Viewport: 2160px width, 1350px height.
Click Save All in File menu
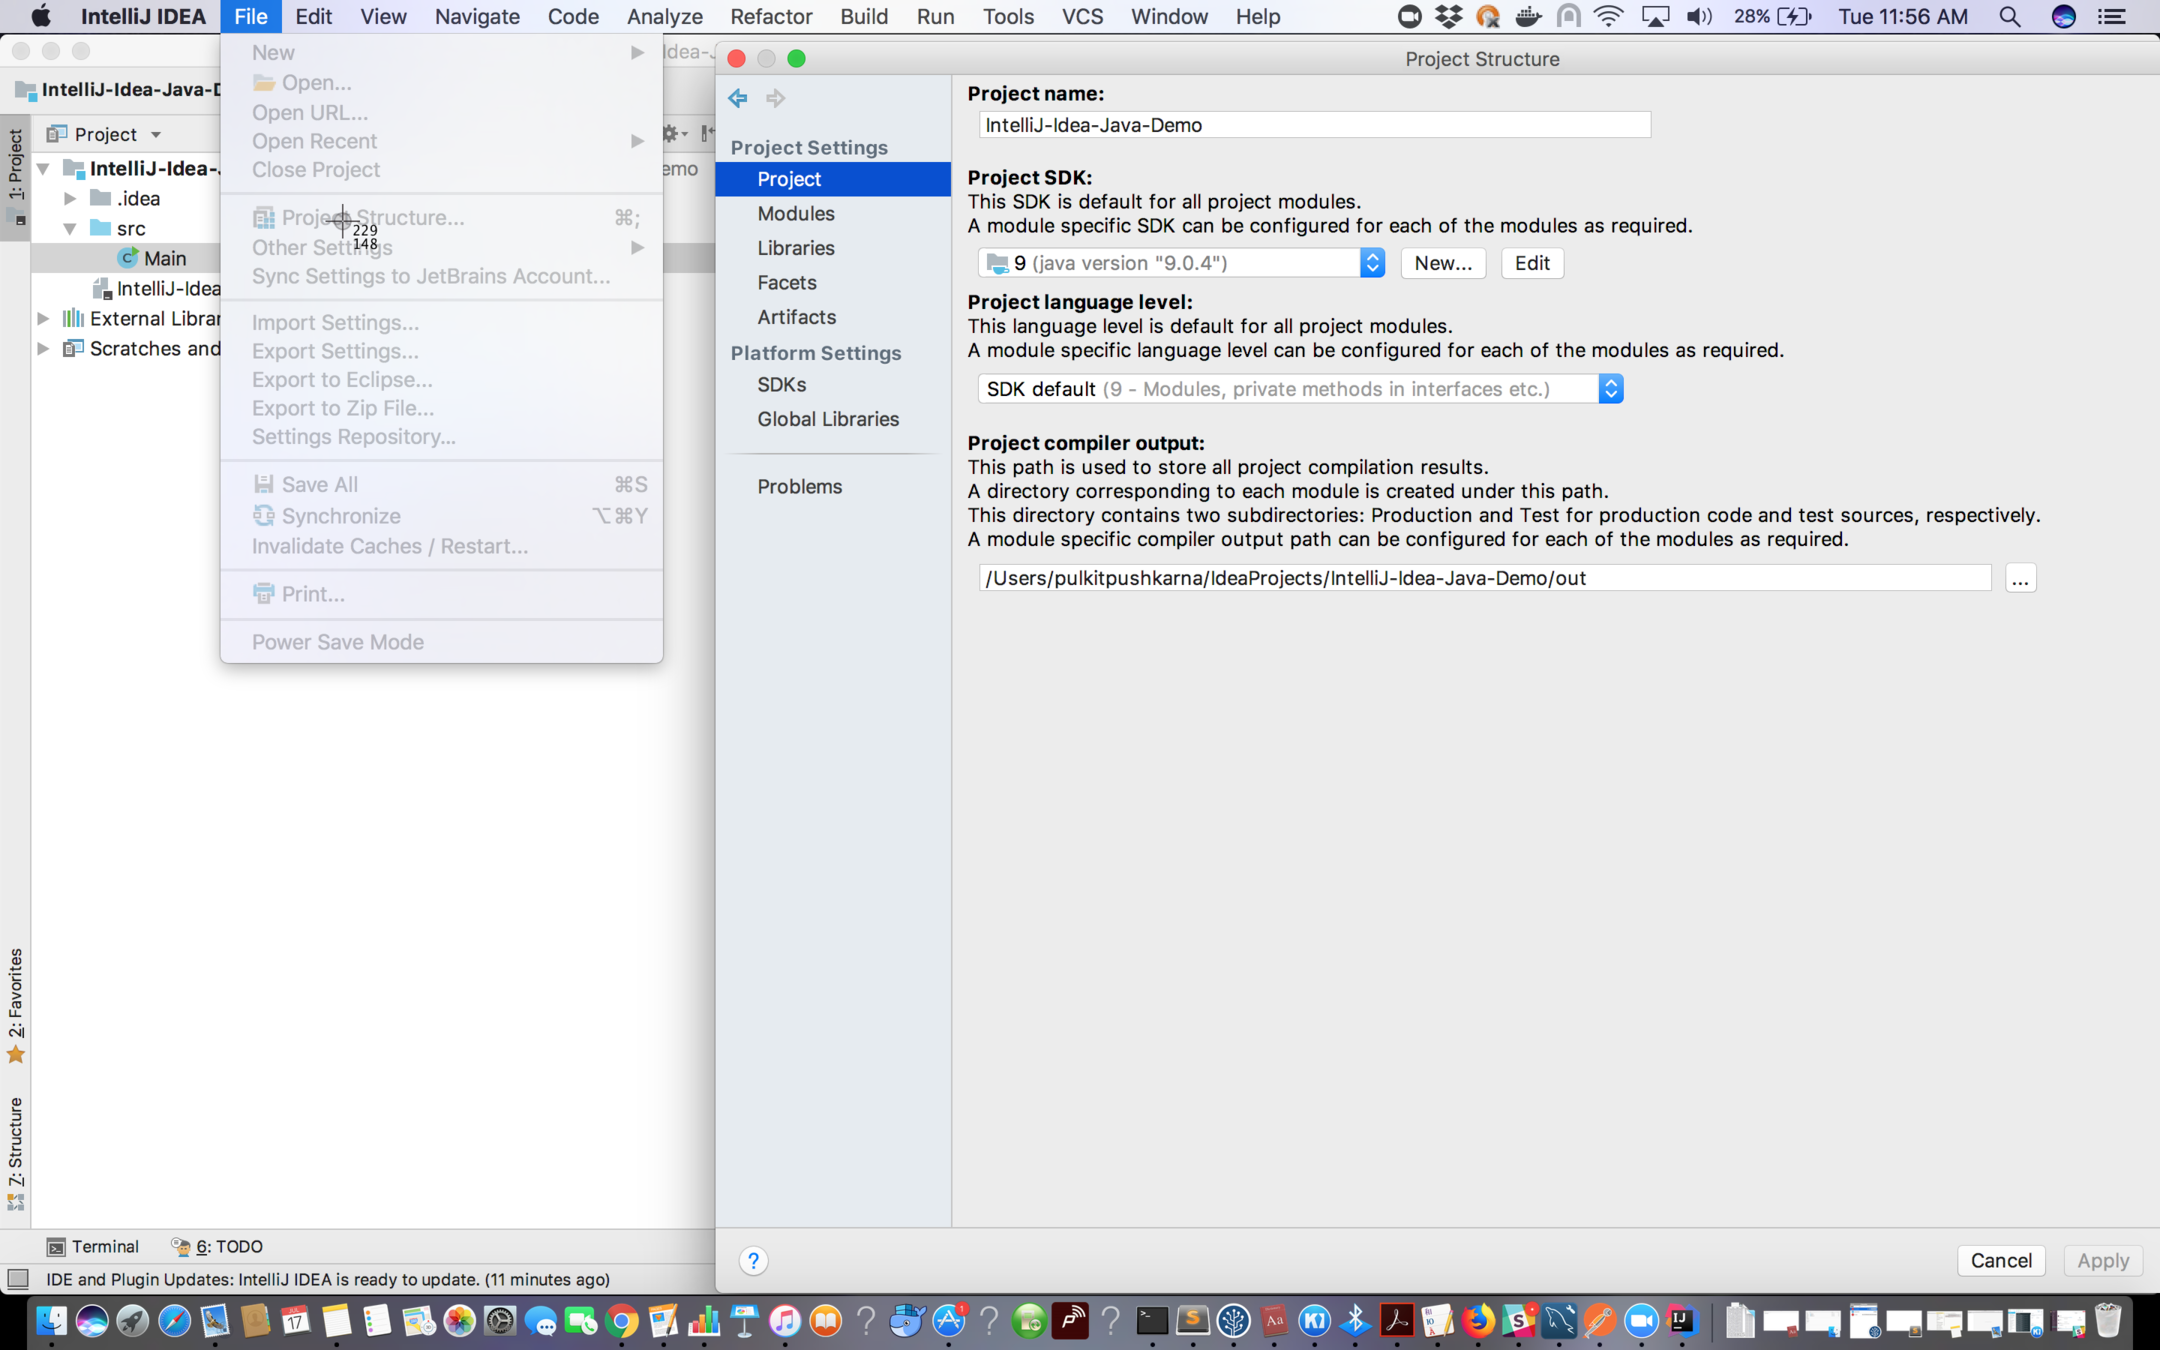pos(441,485)
